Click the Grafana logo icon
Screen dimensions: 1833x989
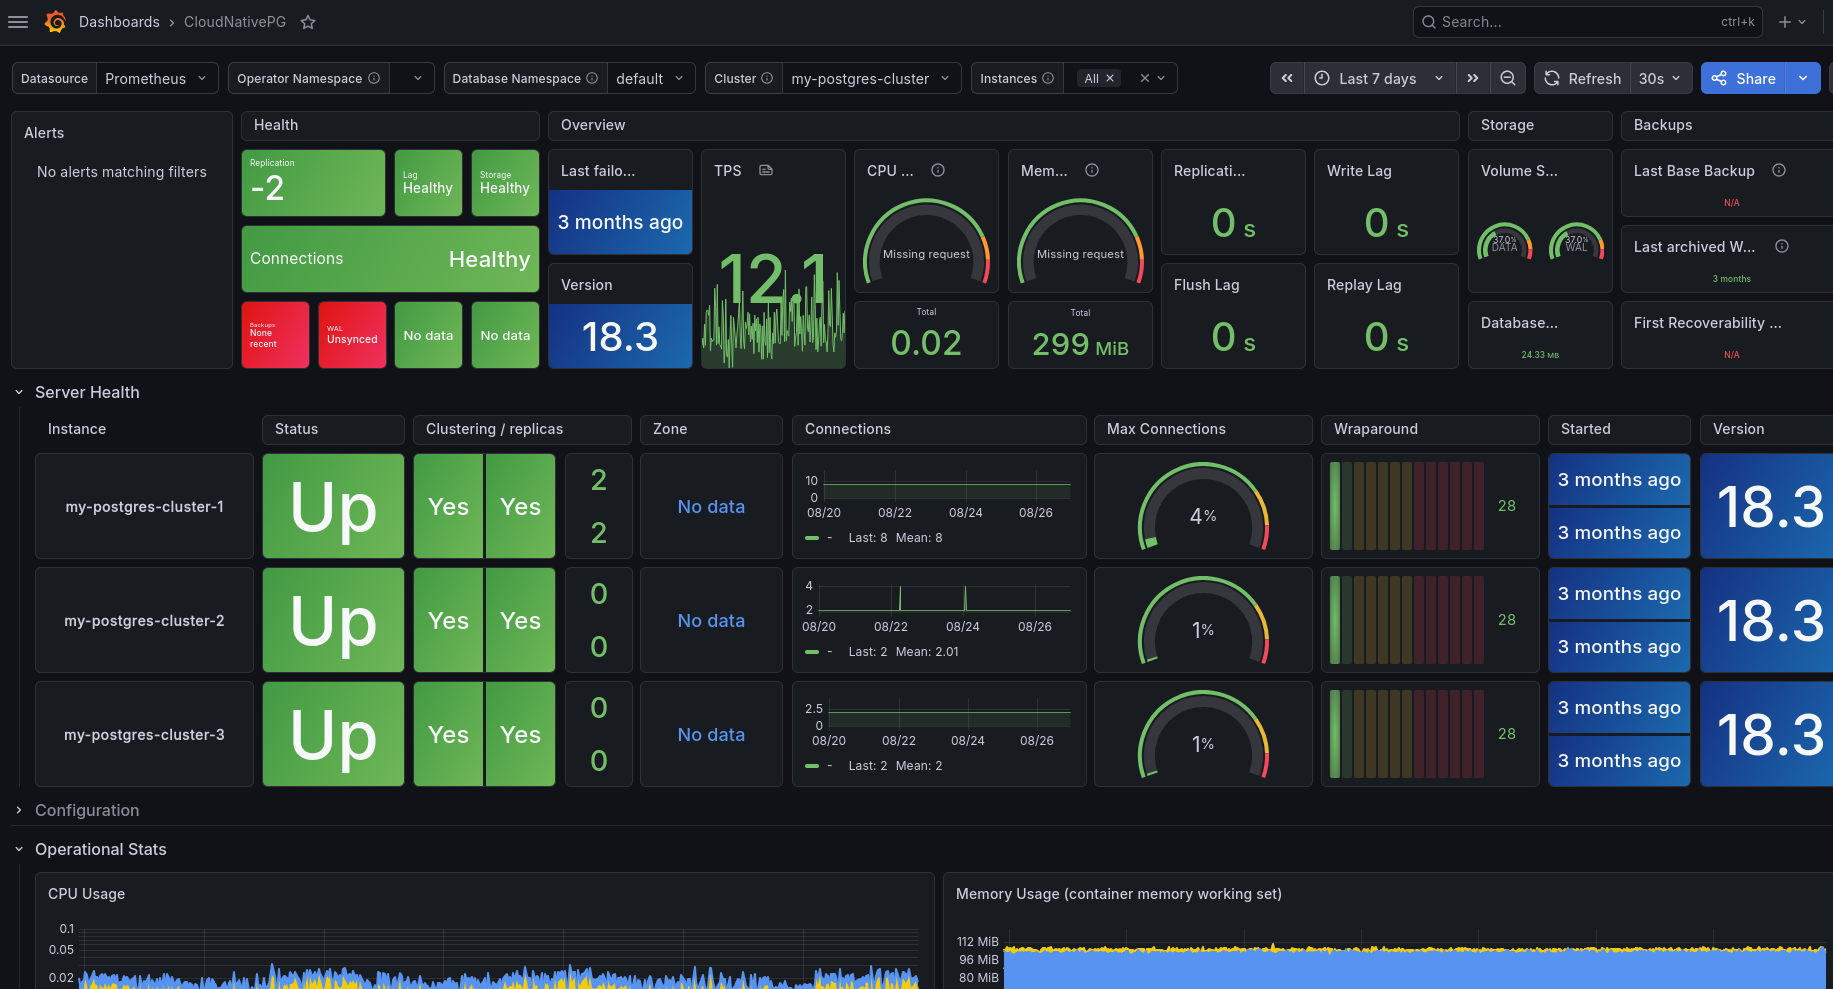click(56, 22)
